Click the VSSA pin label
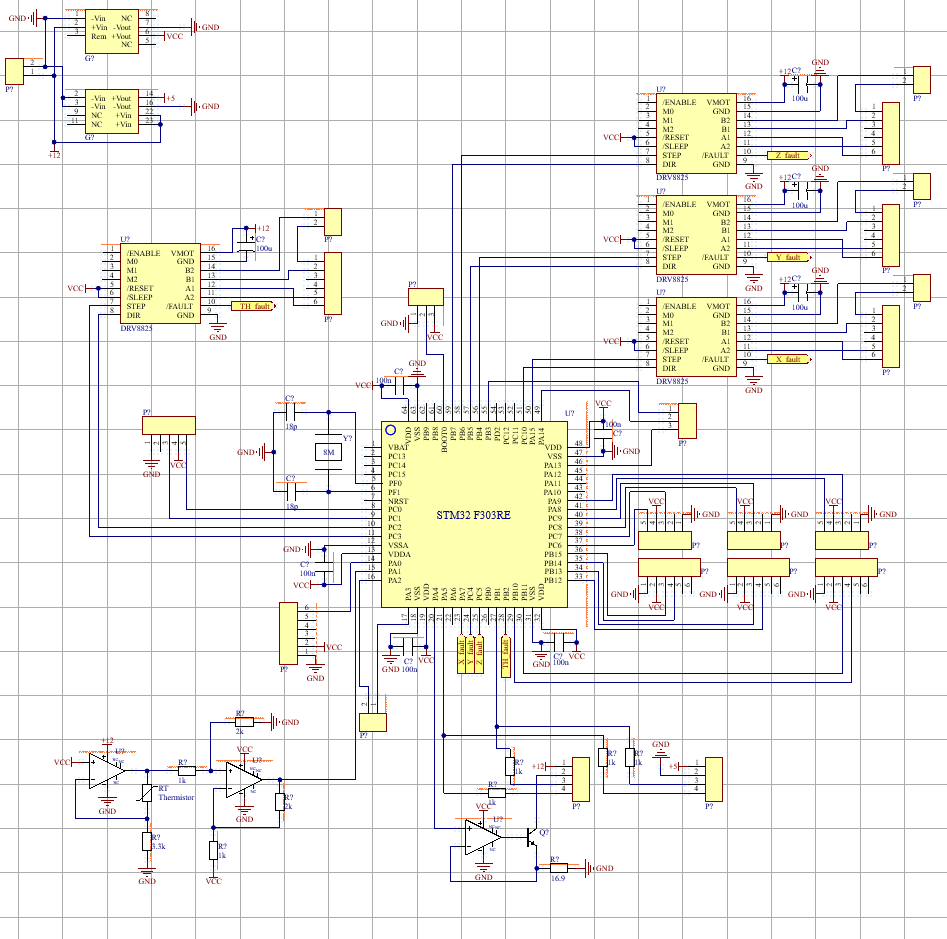The image size is (947, 939). tap(398, 545)
